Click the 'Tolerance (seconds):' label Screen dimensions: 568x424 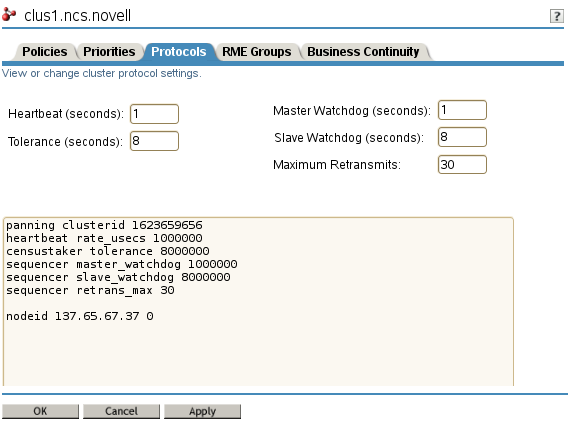point(65,142)
